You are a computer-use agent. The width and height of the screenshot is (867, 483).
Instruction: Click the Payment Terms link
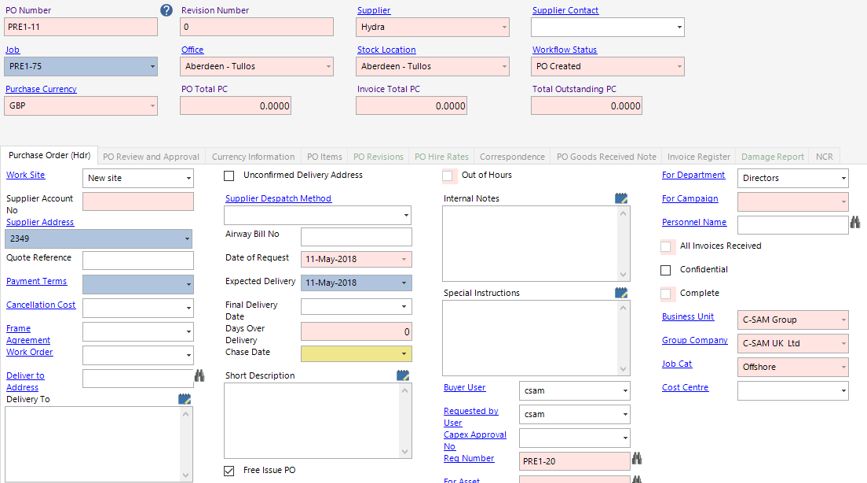[x=37, y=281]
